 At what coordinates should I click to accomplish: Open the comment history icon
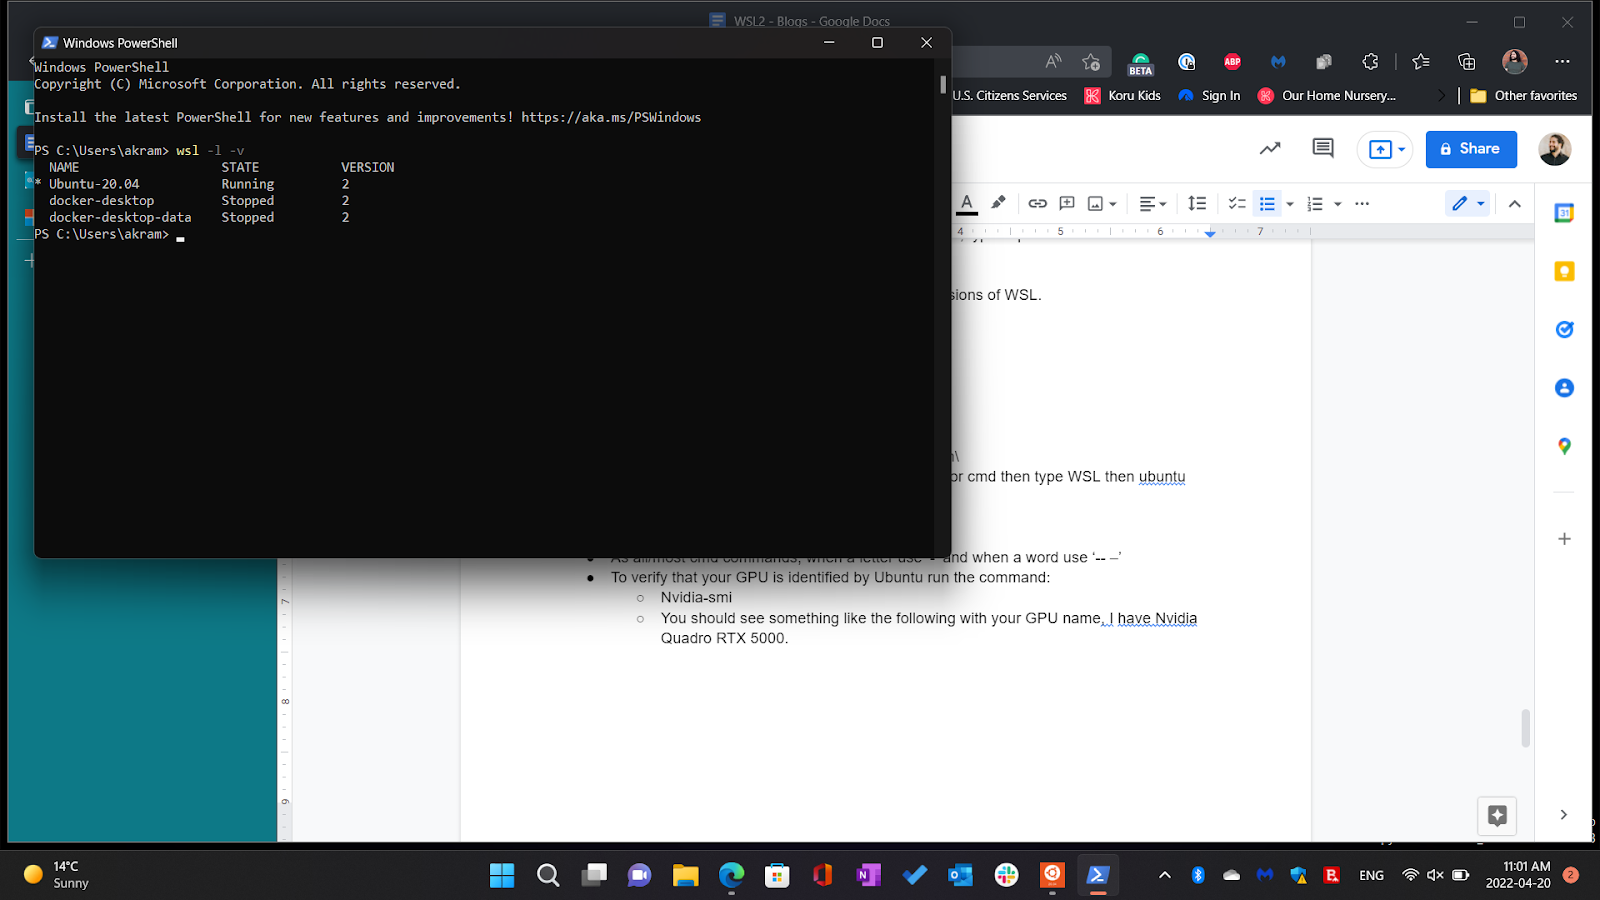click(1323, 149)
